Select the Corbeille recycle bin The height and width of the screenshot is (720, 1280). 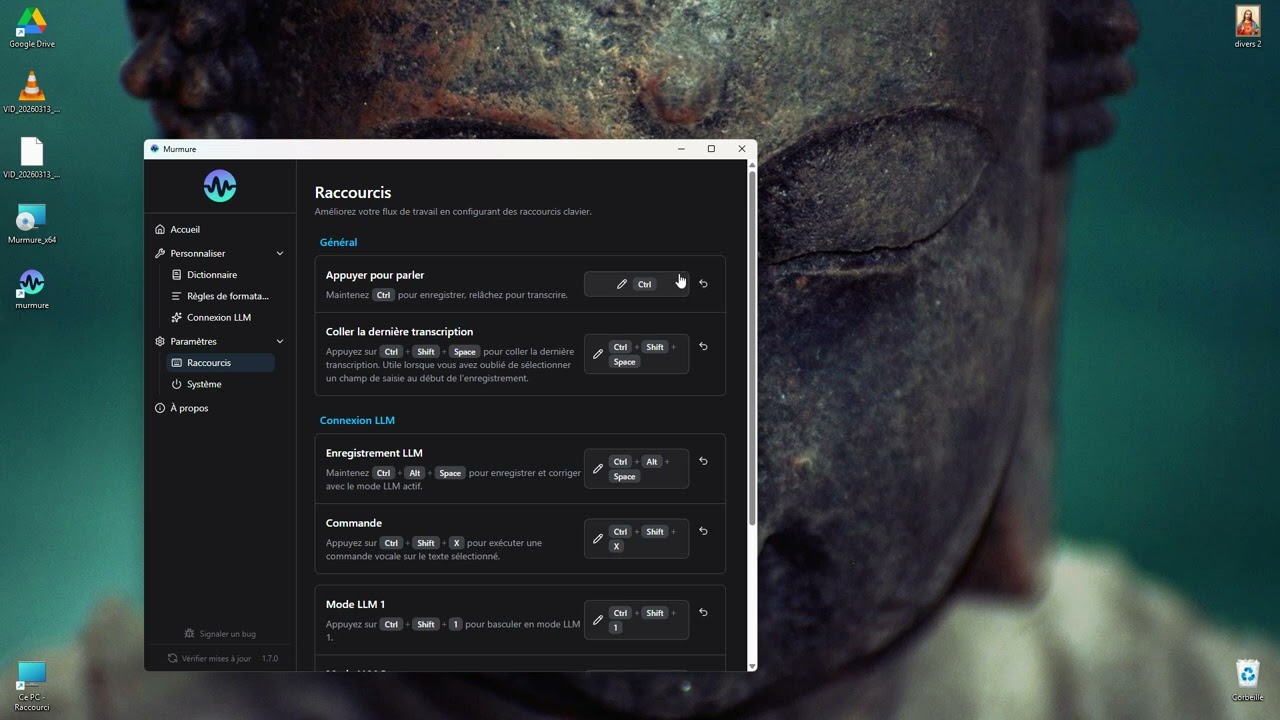point(1247,680)
